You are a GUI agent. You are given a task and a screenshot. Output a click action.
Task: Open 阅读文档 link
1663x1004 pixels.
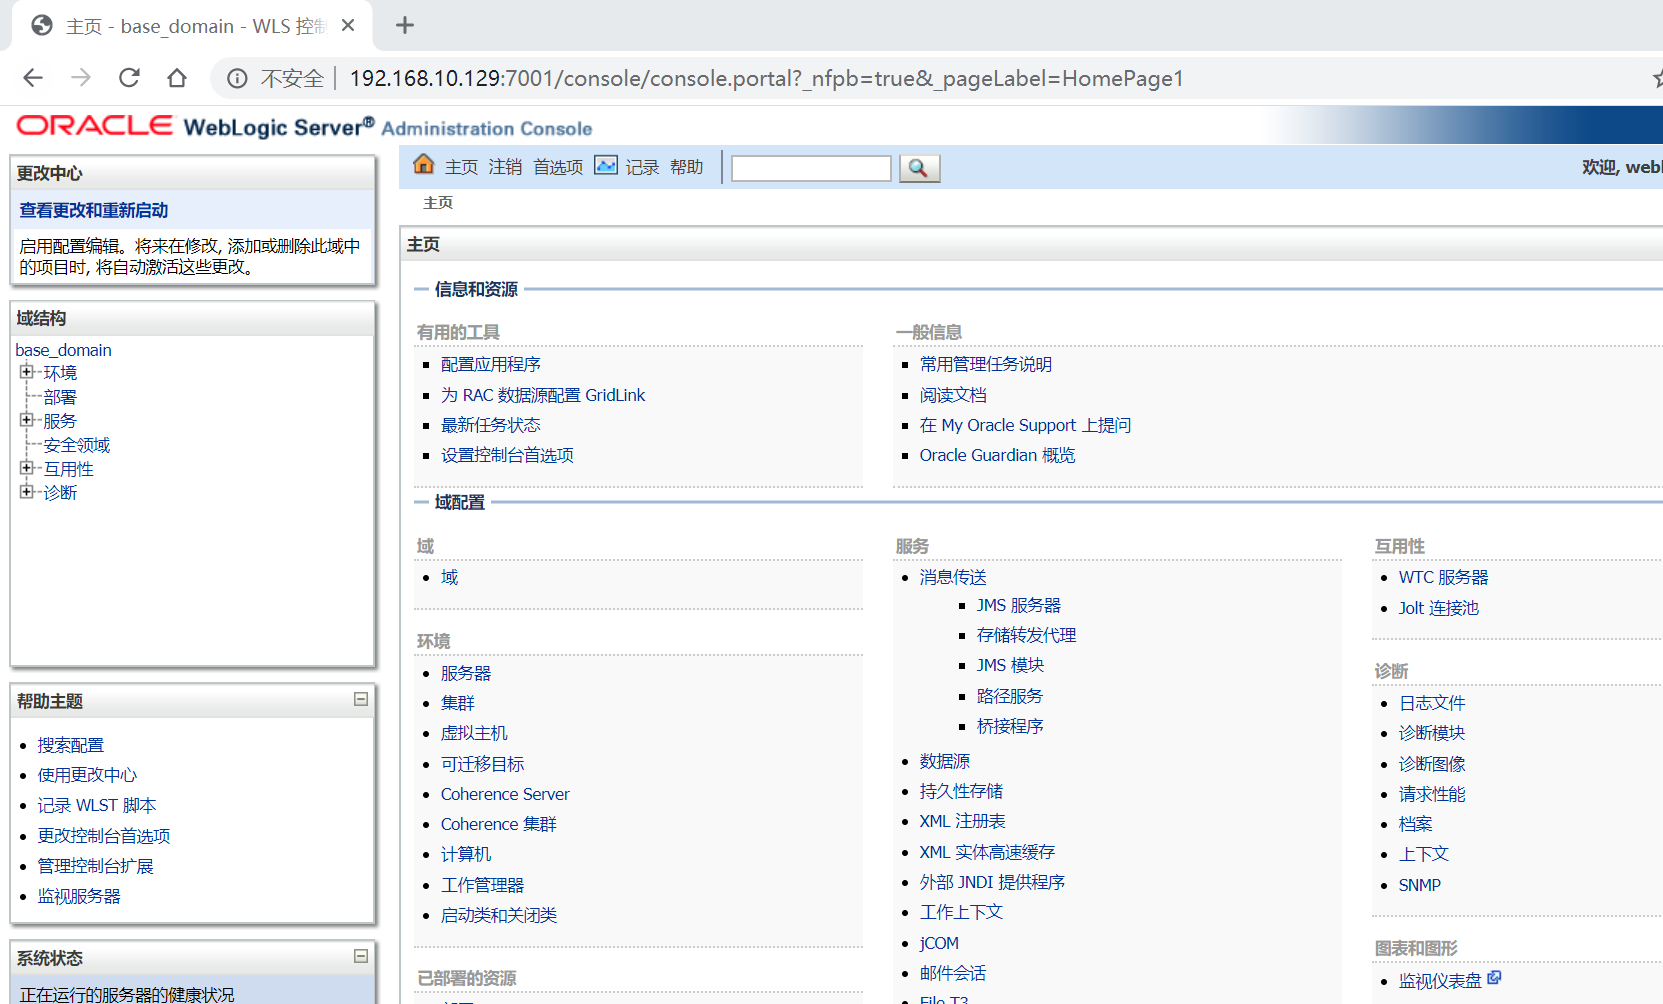click(x=953, y=395)
